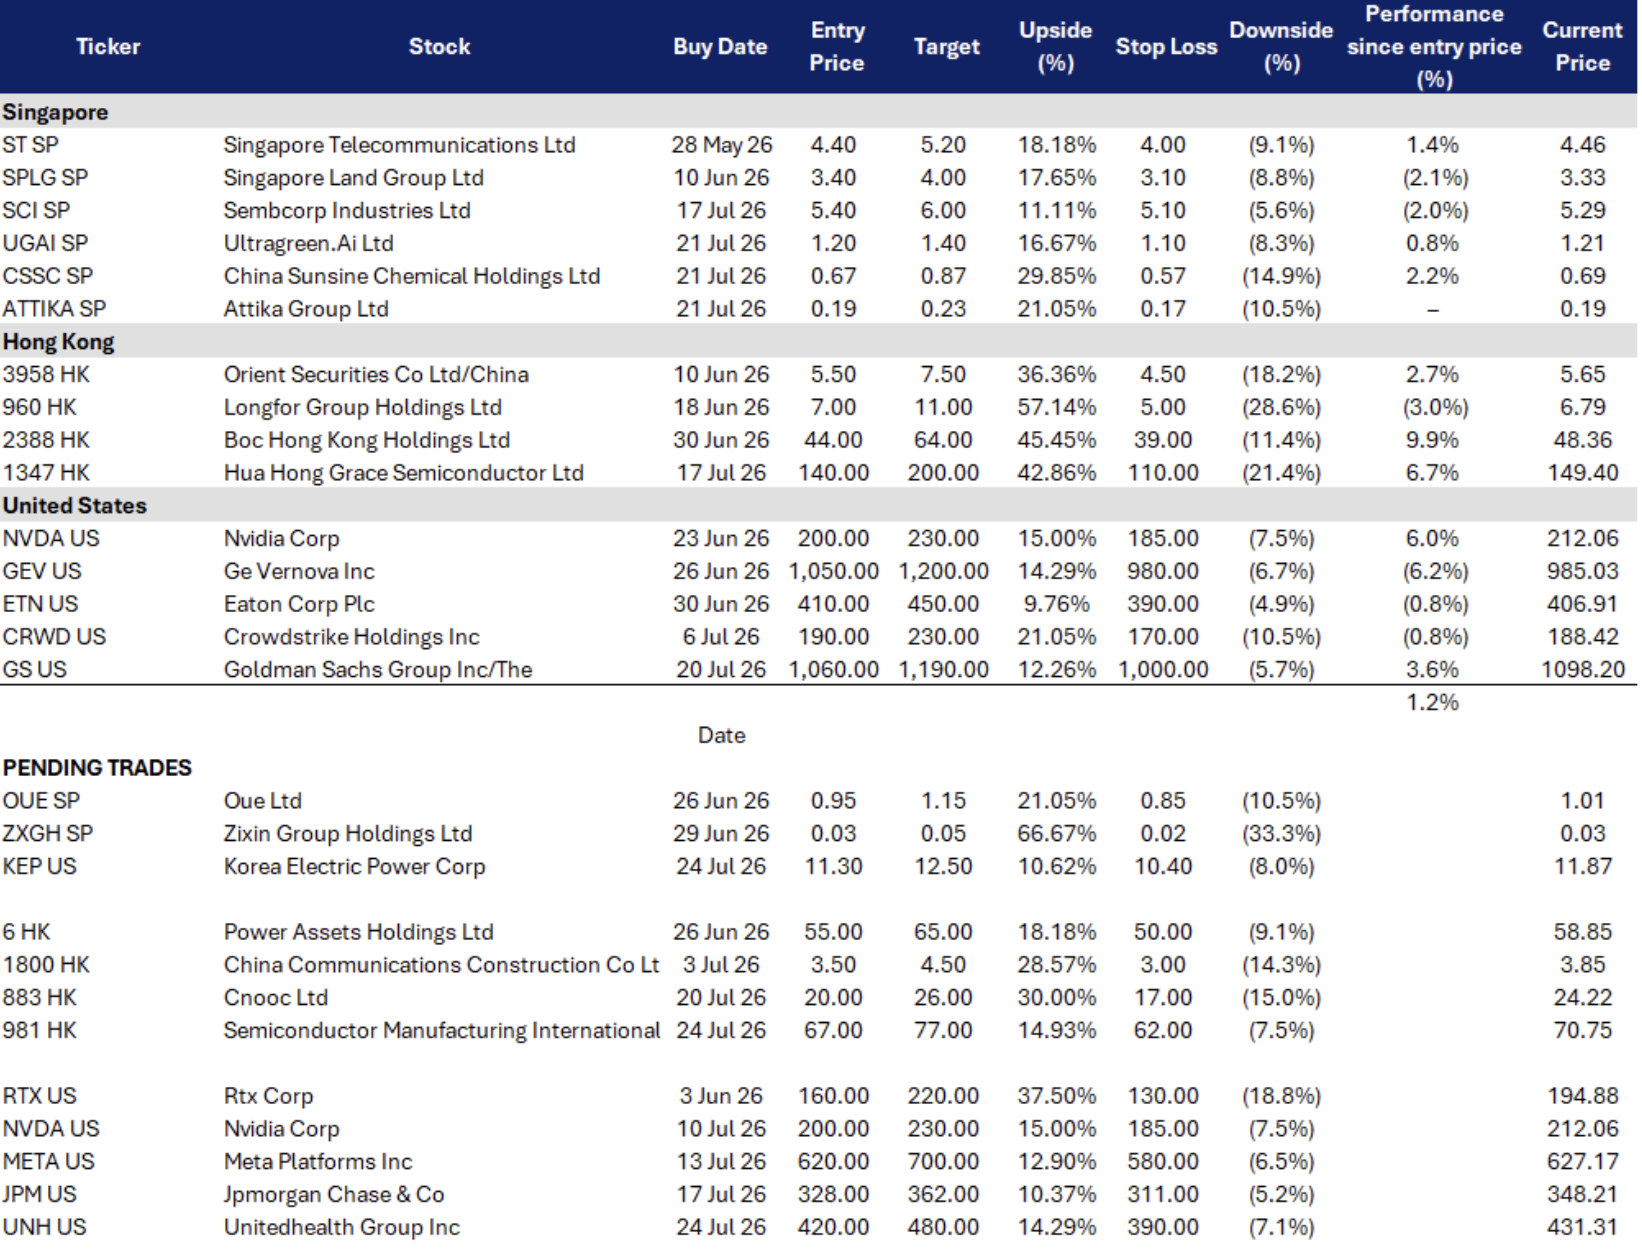1642x1254 pixels.
Task: Select the United States section row
Action: (819, 506)
